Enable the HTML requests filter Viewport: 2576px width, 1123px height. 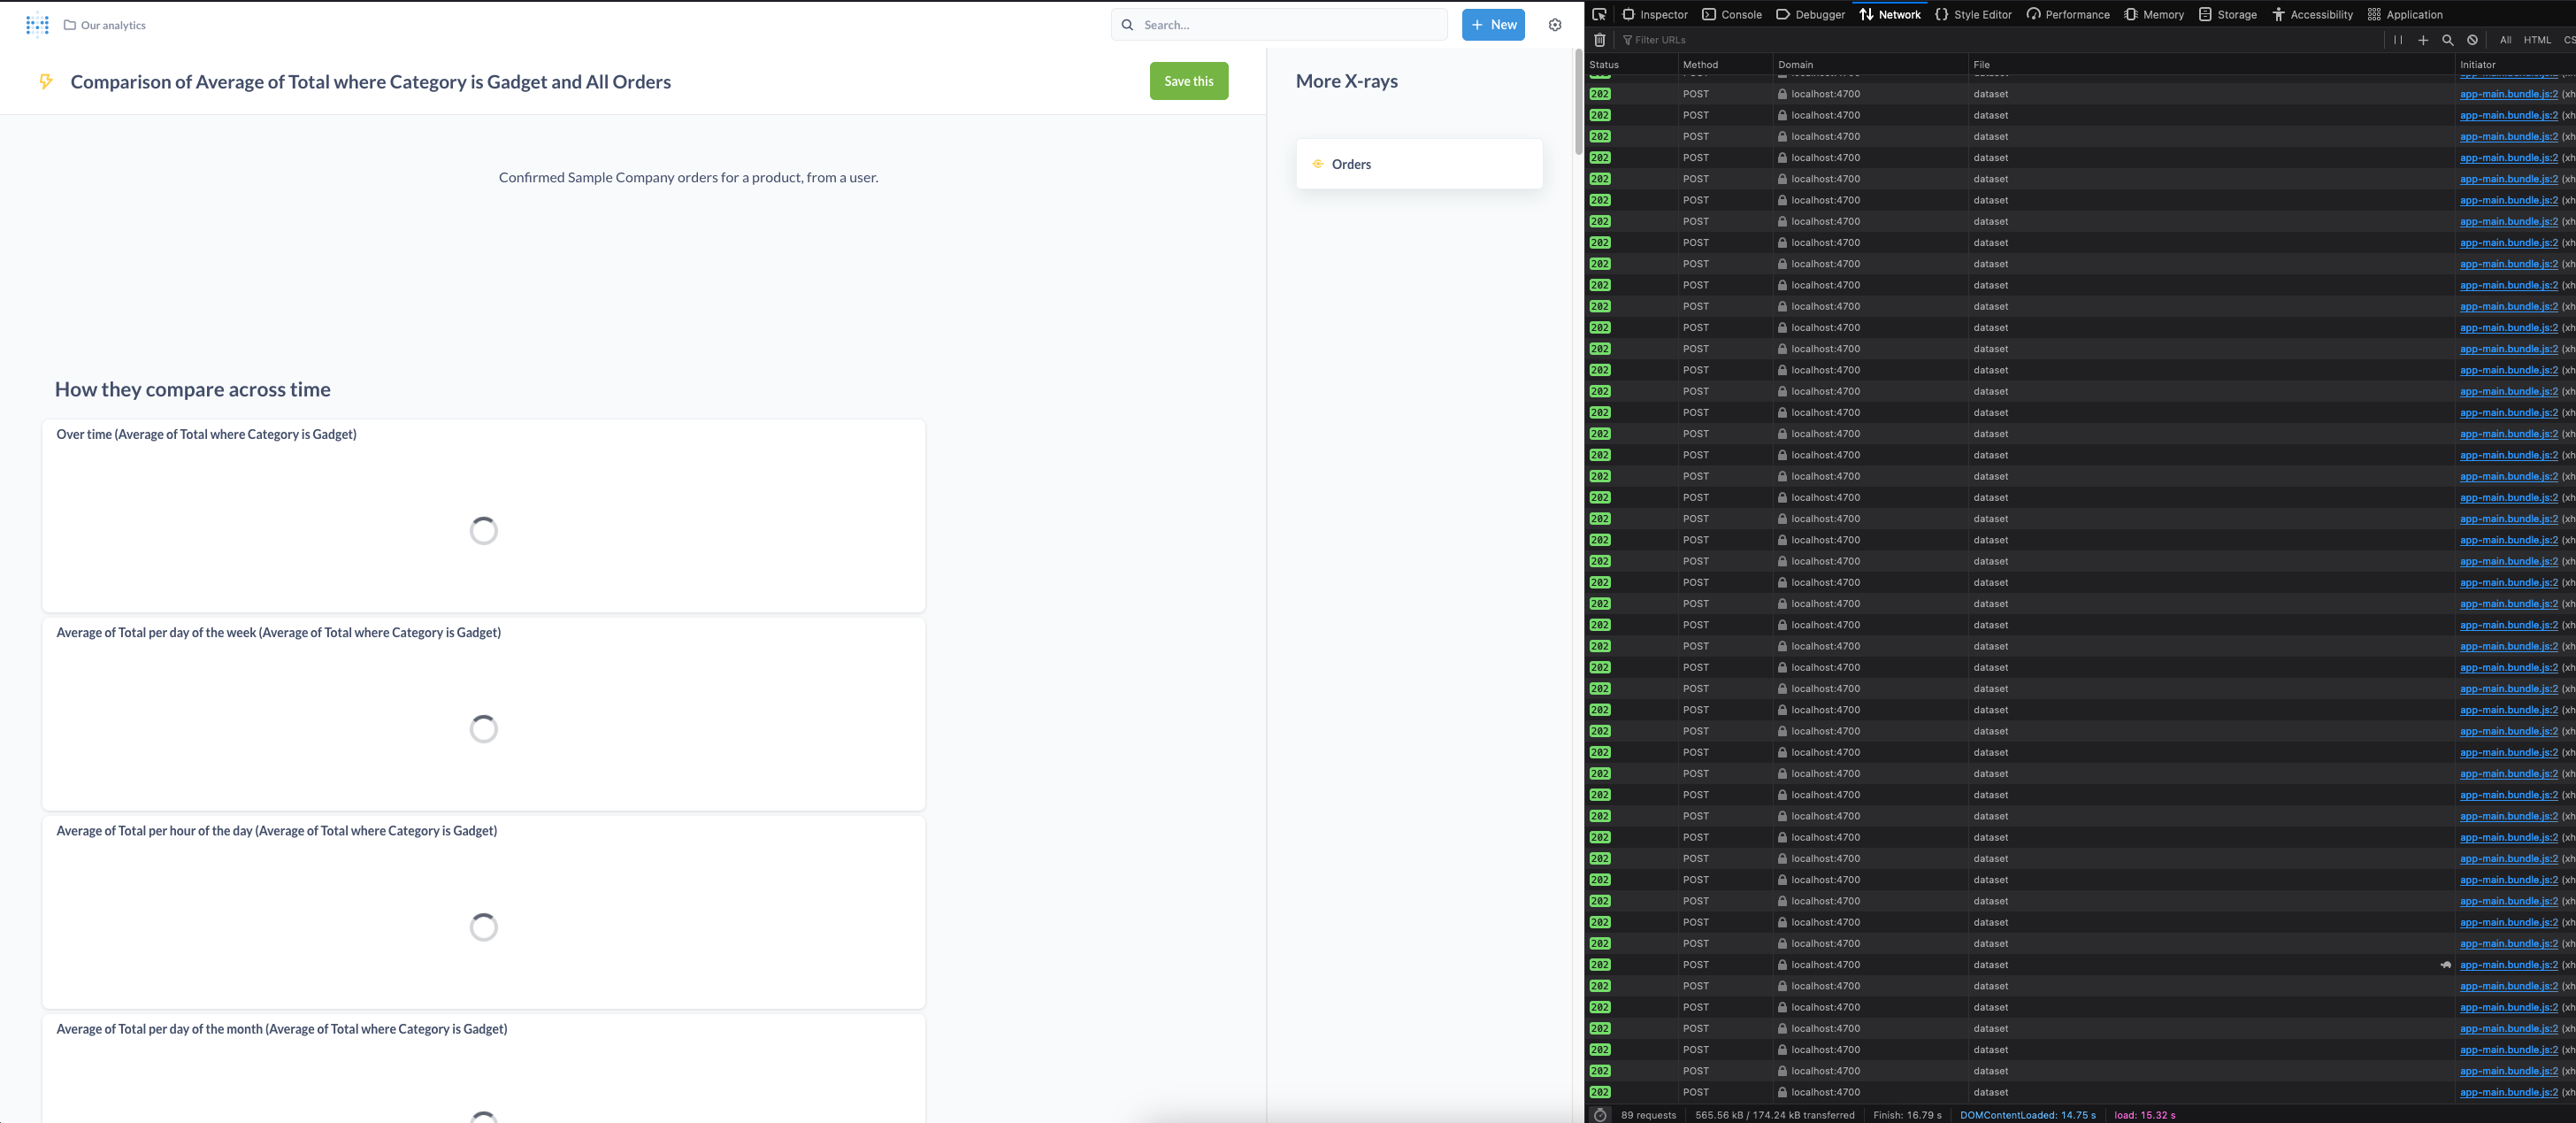(x=2537, y=40)
